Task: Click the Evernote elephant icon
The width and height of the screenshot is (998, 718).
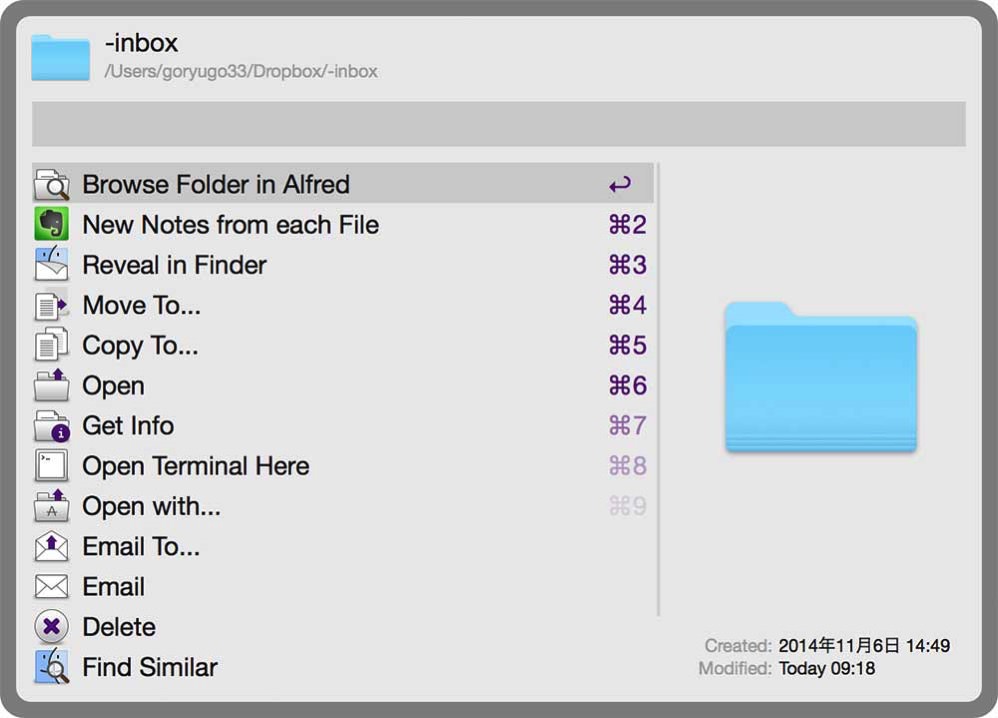Action: (51, 225)
